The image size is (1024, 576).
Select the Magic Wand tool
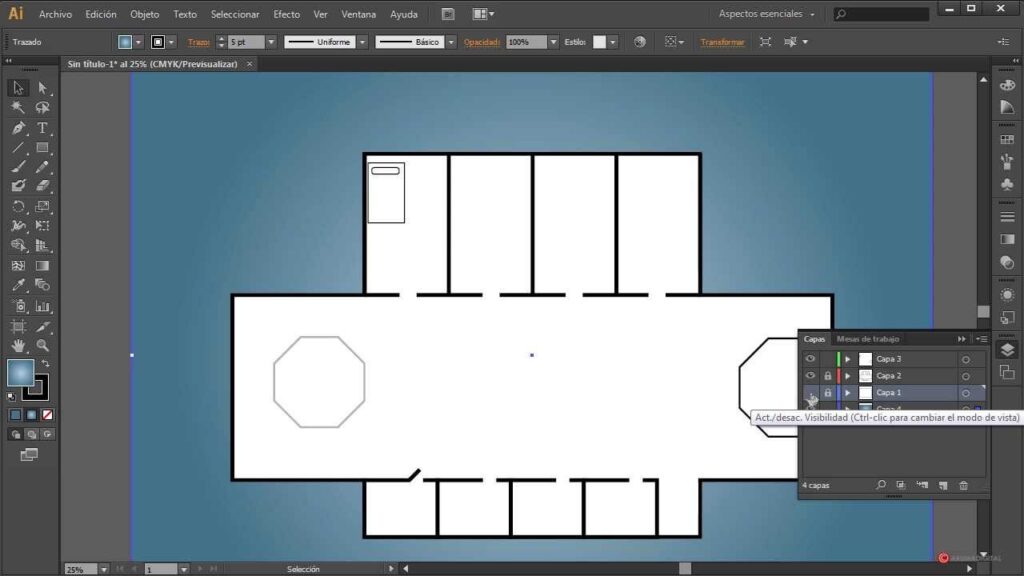(18, 108)
